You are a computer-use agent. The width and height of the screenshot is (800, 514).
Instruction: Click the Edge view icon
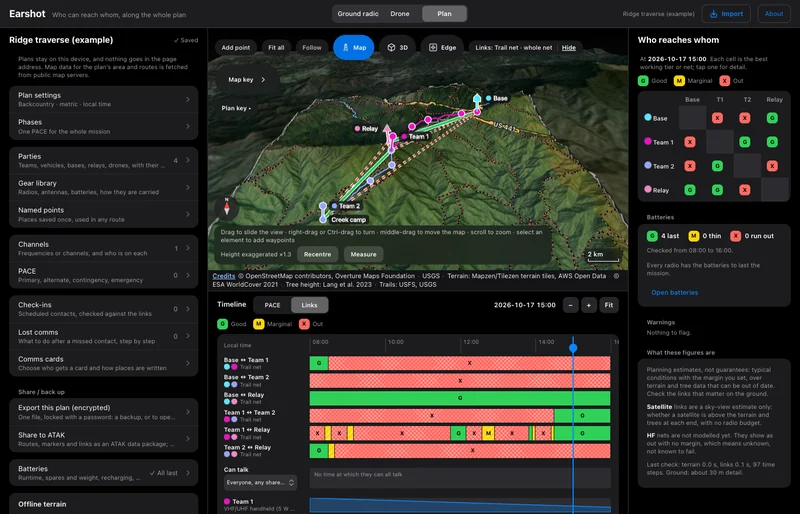coord(433,47)
